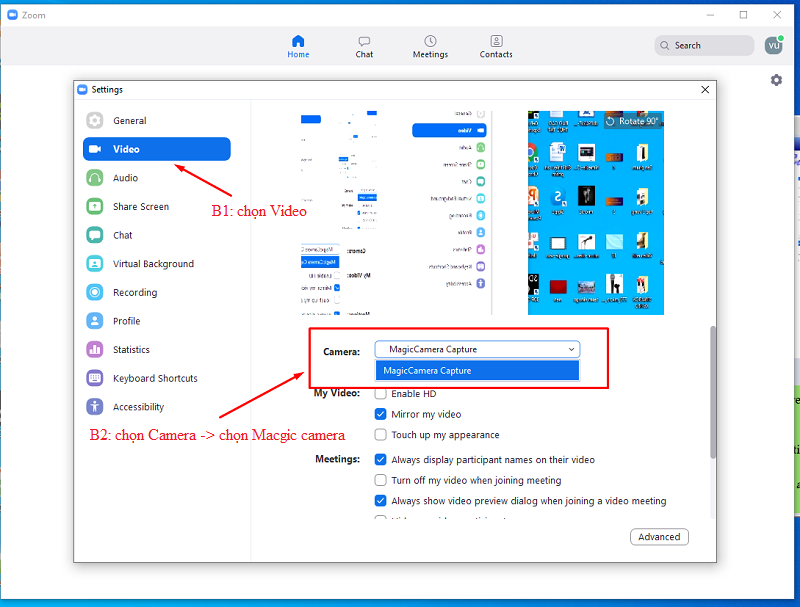
Task: Switch to Chat tab in Zoom header
Action: point(364,46)
